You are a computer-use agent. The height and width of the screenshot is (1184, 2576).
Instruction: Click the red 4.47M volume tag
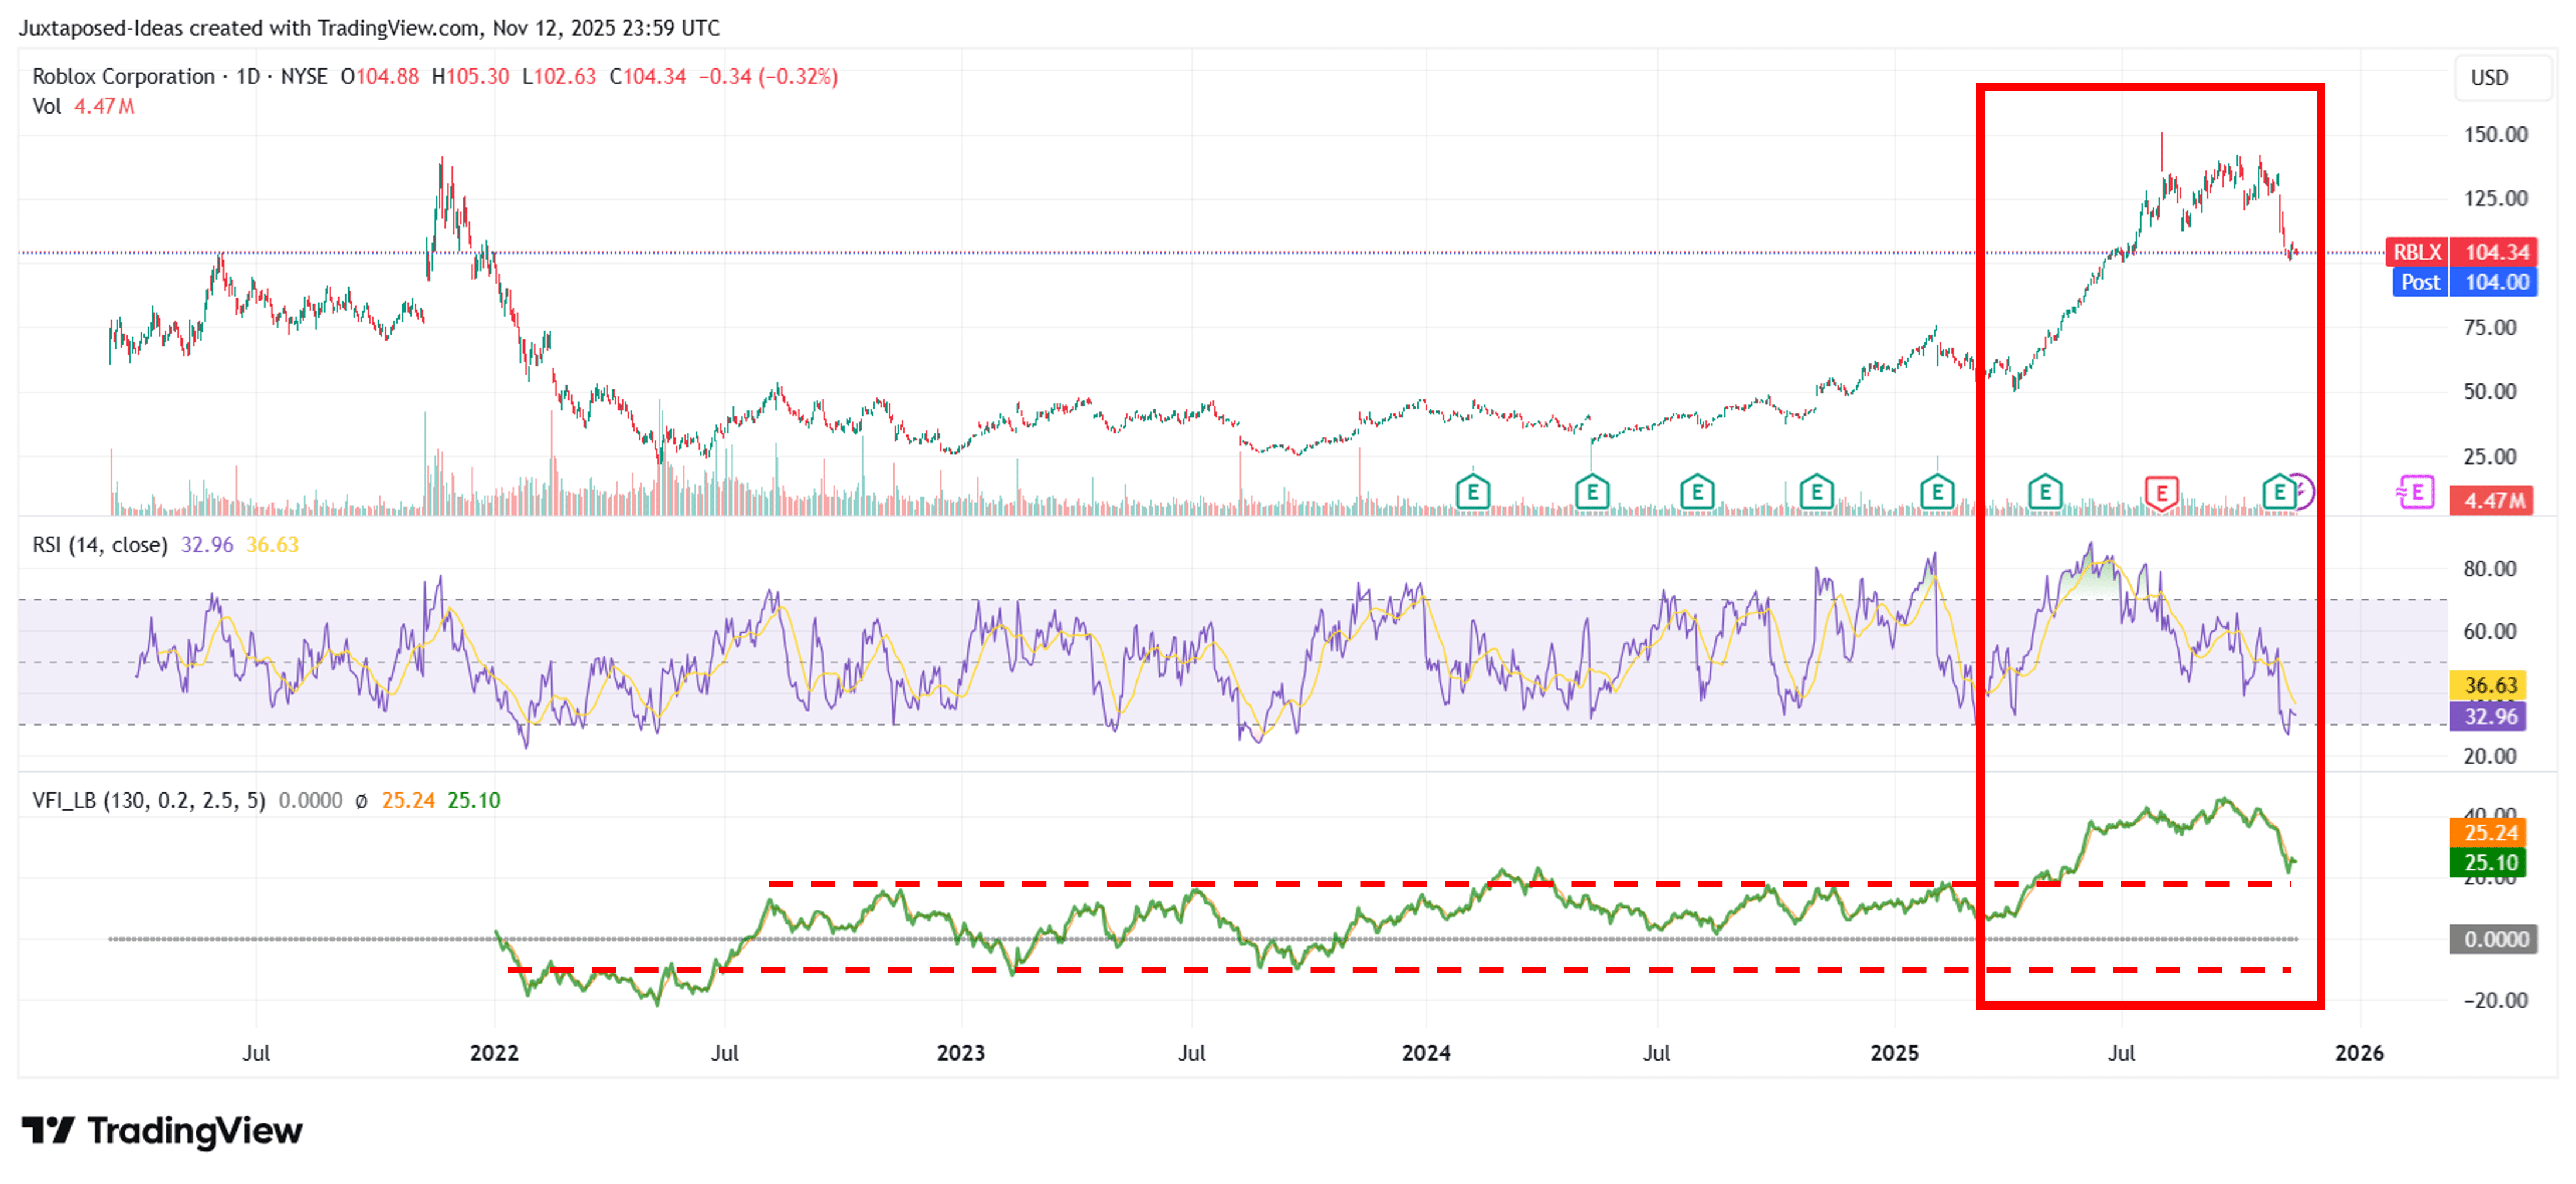[2491, 500]
